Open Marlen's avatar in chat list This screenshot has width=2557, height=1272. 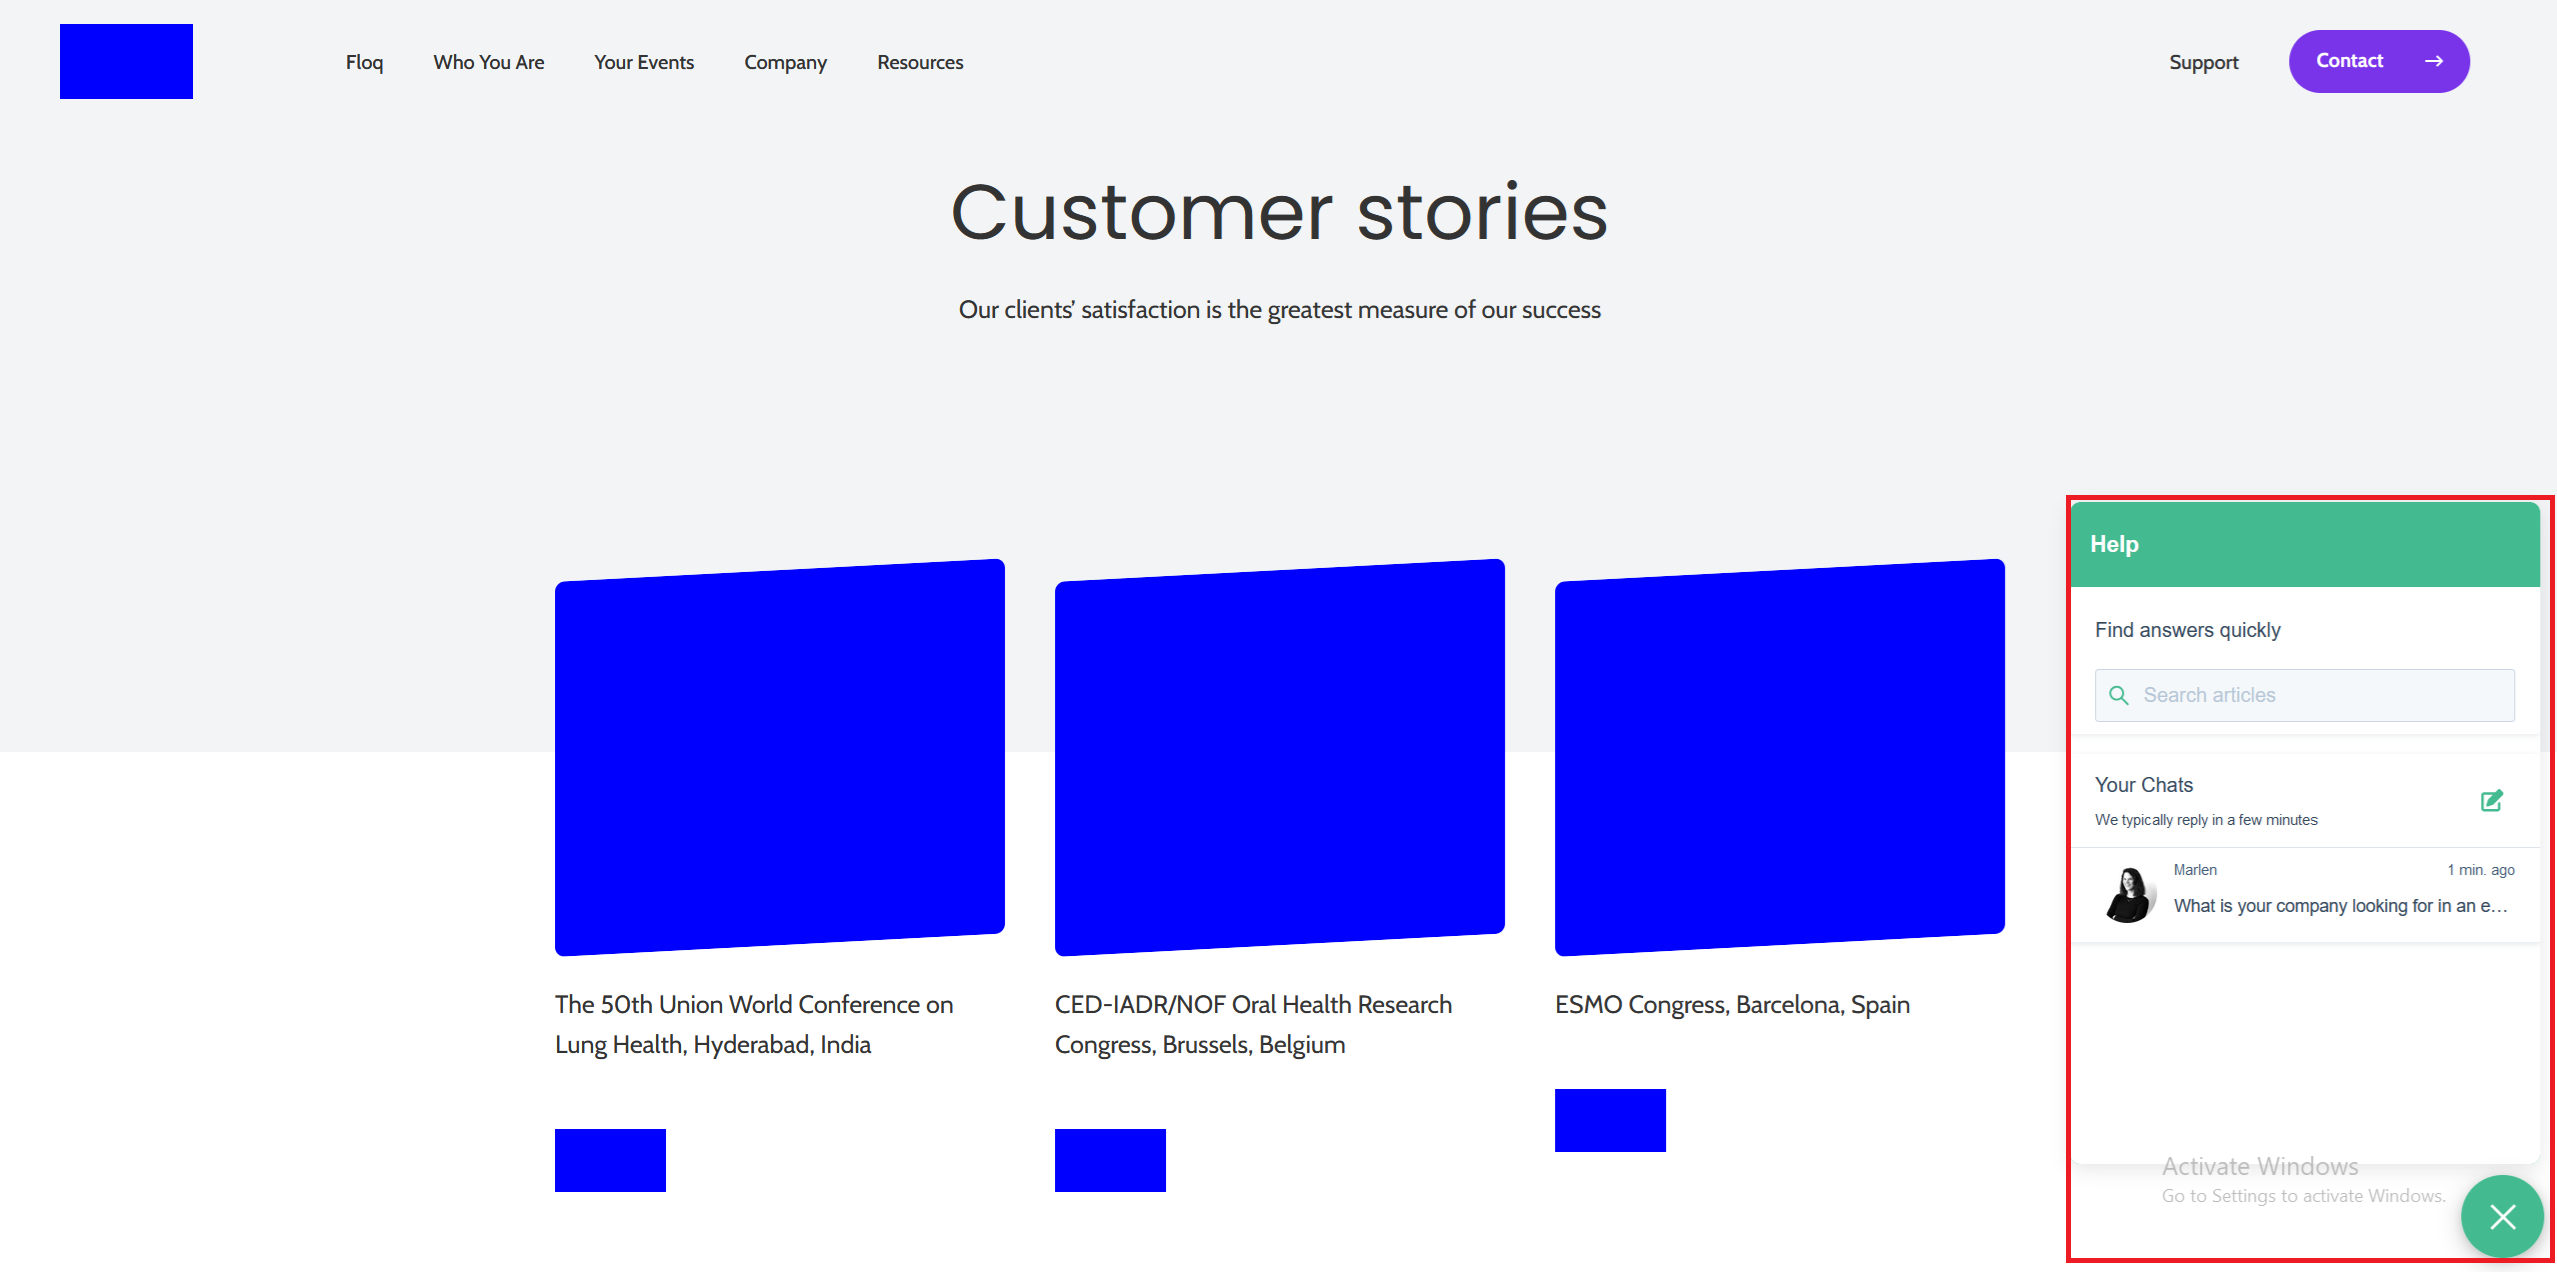[2129, 894]
